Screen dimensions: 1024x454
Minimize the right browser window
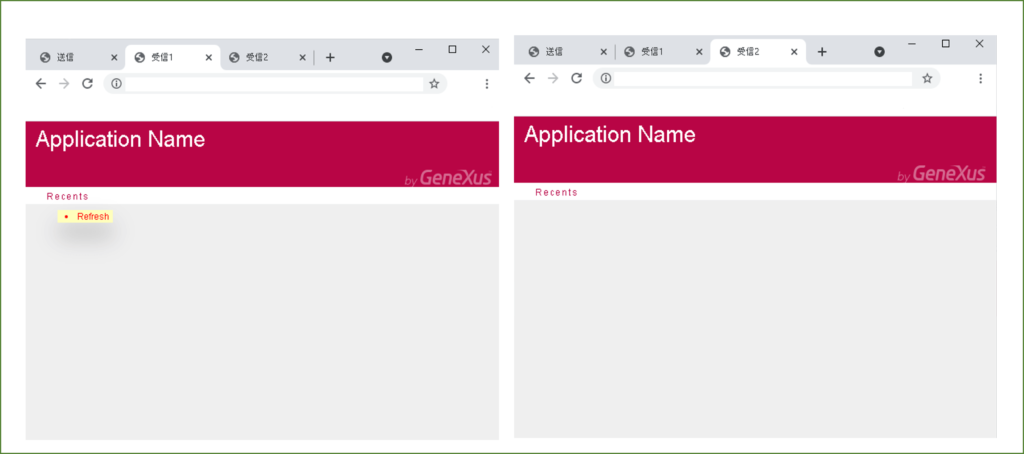tap(912, 44)
